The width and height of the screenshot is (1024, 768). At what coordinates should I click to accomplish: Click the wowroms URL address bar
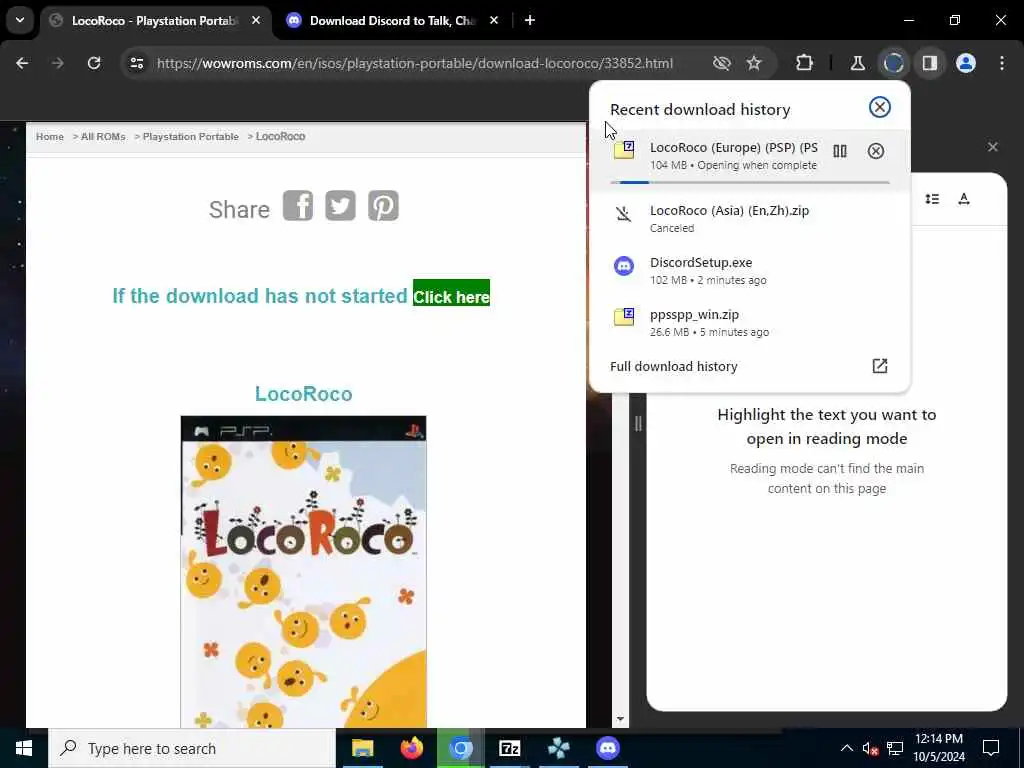coord(415,63)
